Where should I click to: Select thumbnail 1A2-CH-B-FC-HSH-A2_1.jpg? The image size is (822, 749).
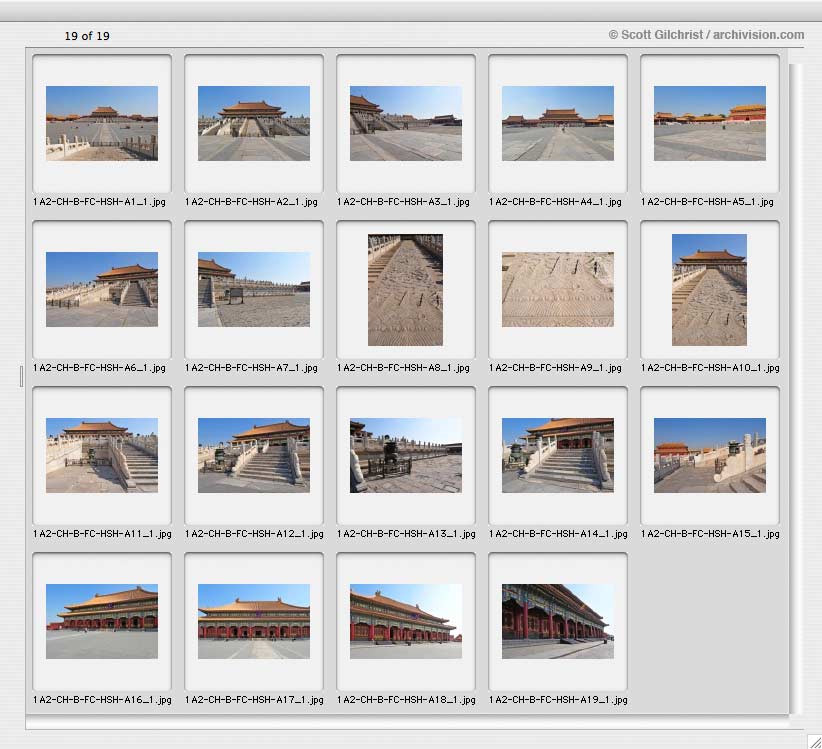point(254,123)
